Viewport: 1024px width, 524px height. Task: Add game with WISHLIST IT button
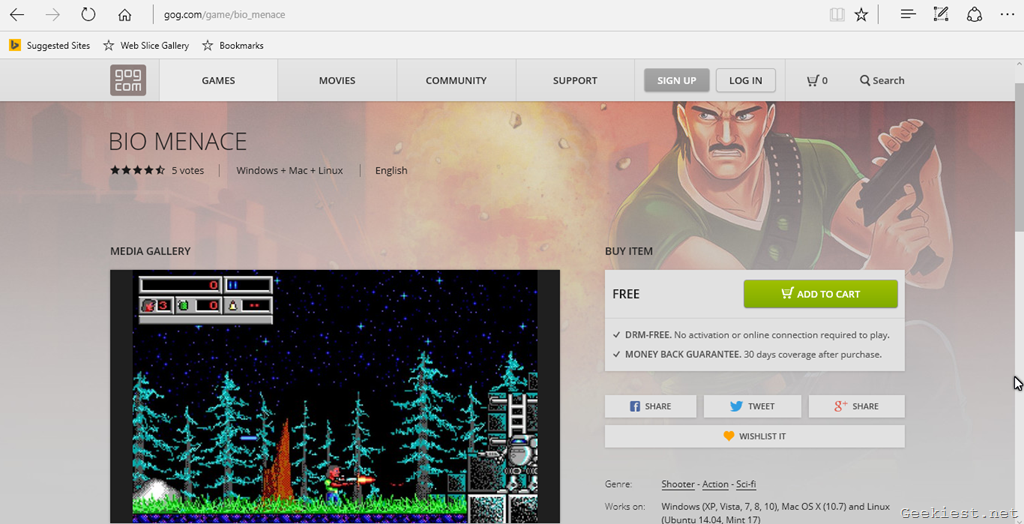754,436
